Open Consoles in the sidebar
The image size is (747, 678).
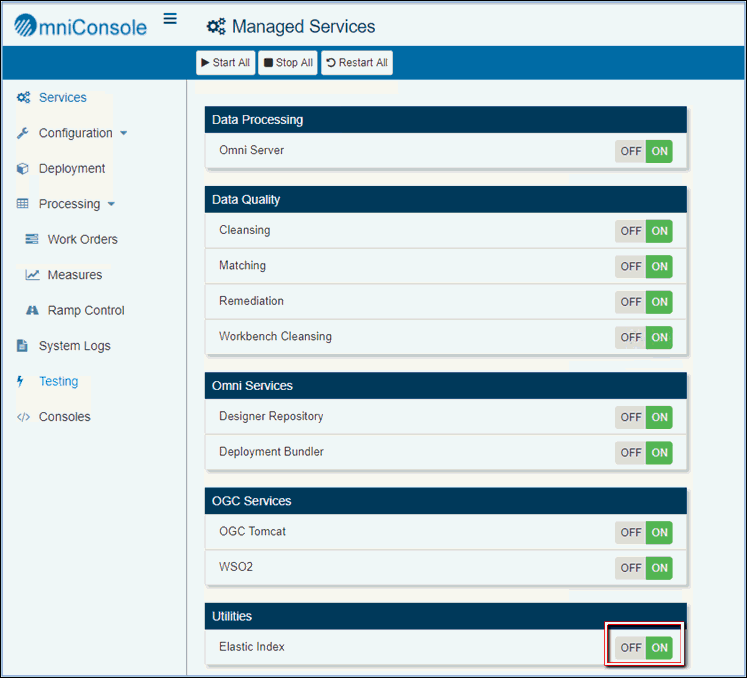[x=64, y=417]
